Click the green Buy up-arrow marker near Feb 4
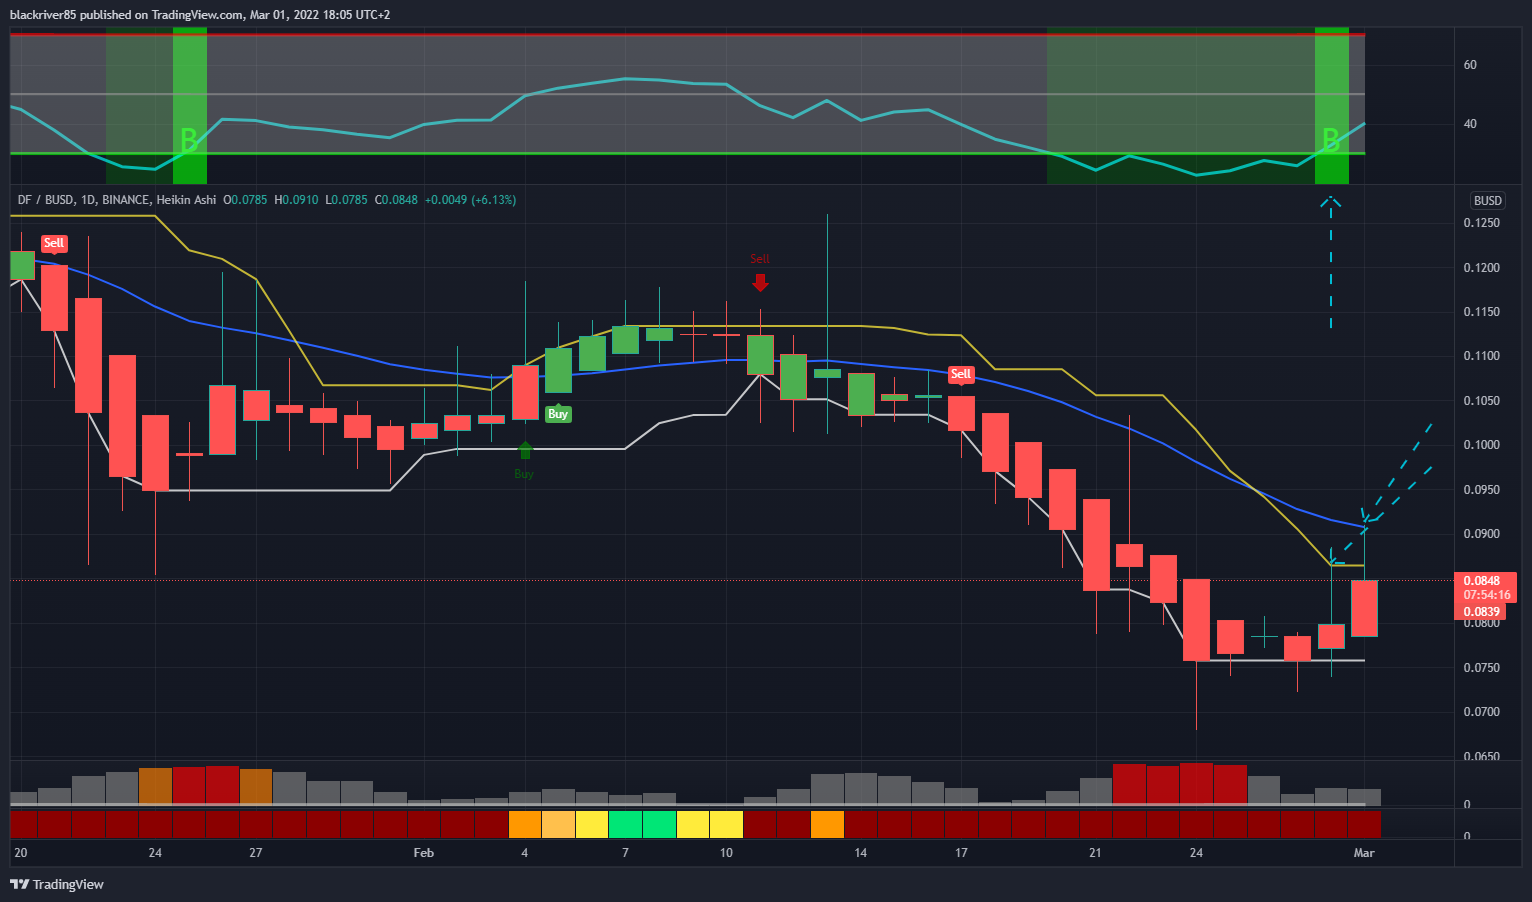 525,450
